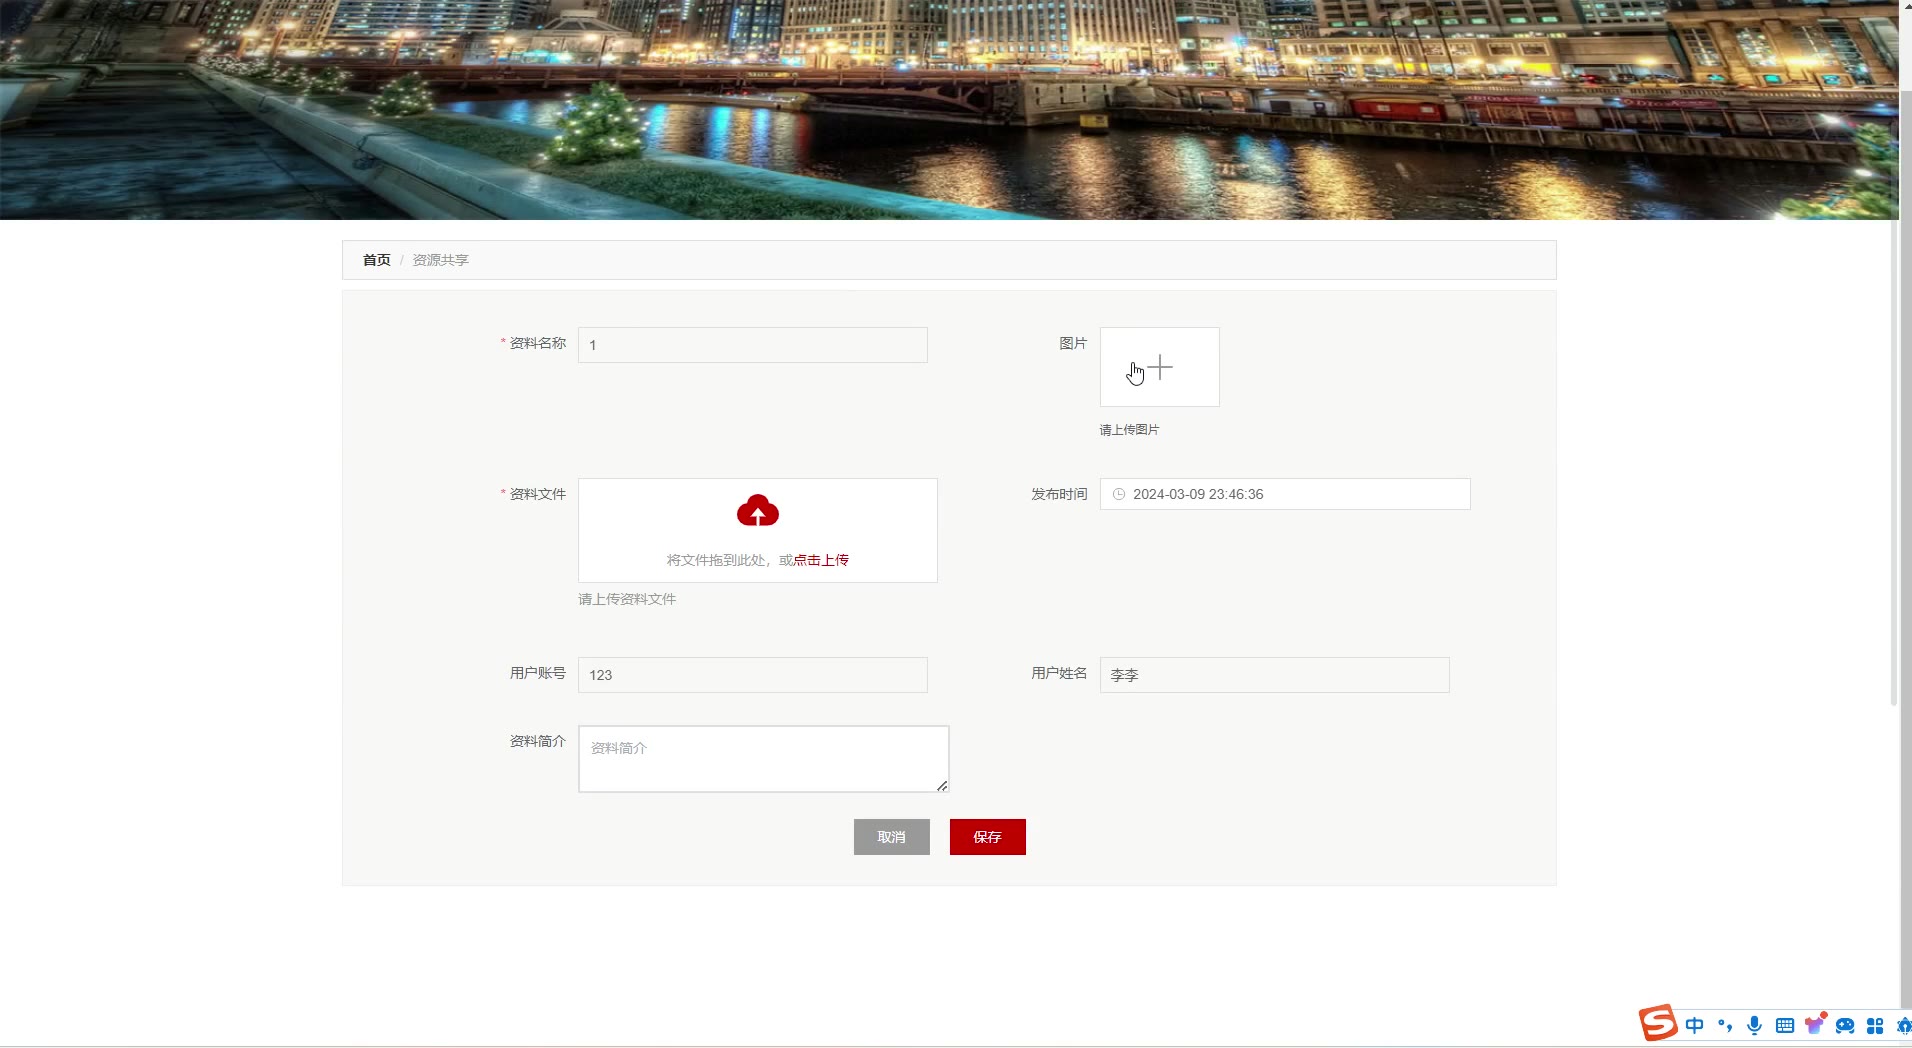The image size is (1912, 1048).
Task: Click Sogou game controller icon
Action: 1845,1025
